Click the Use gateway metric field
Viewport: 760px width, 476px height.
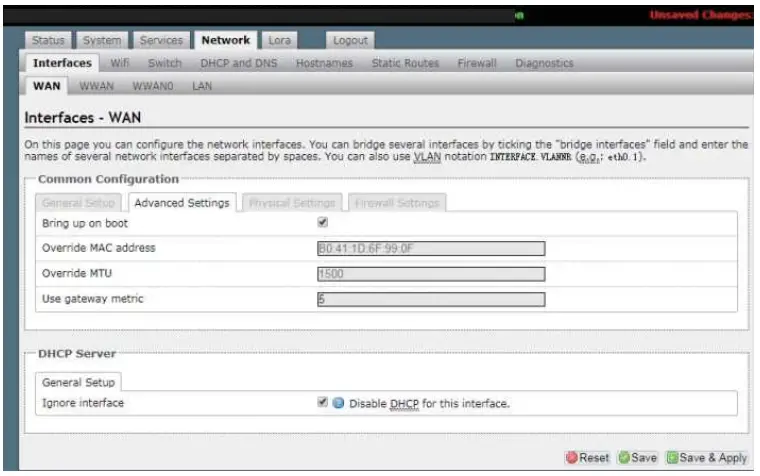[431, 299]
